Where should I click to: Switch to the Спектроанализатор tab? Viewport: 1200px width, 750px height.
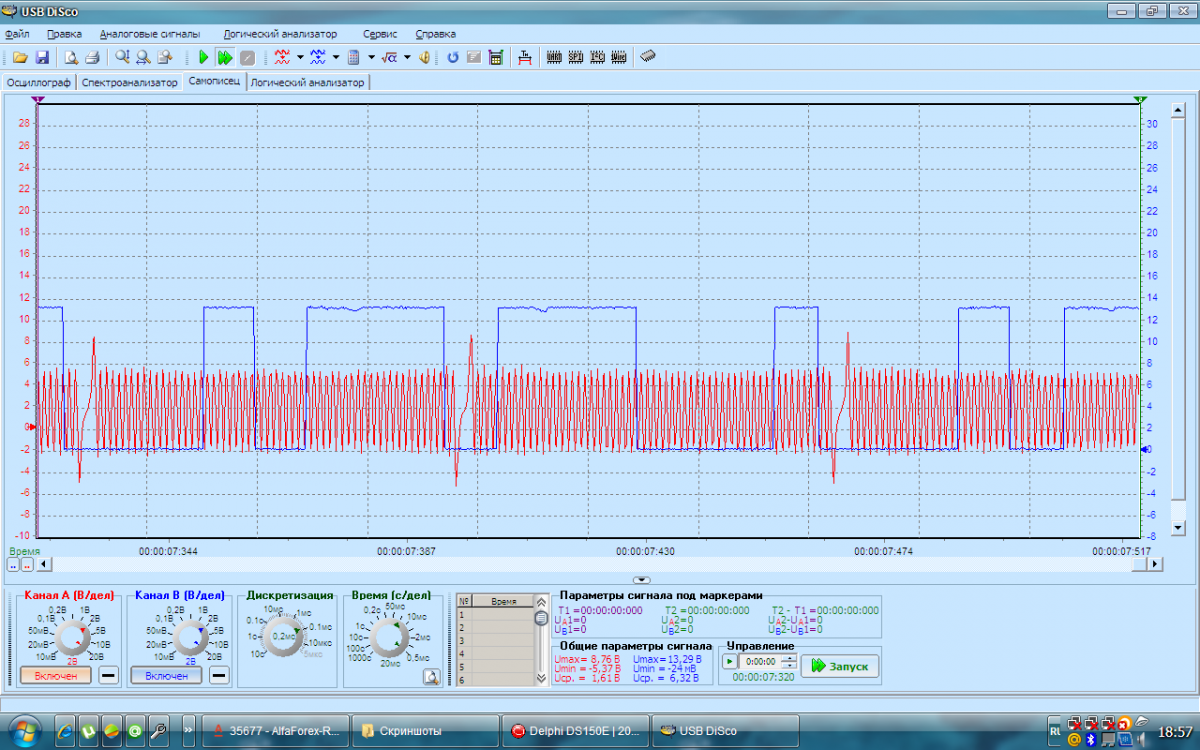130,82
